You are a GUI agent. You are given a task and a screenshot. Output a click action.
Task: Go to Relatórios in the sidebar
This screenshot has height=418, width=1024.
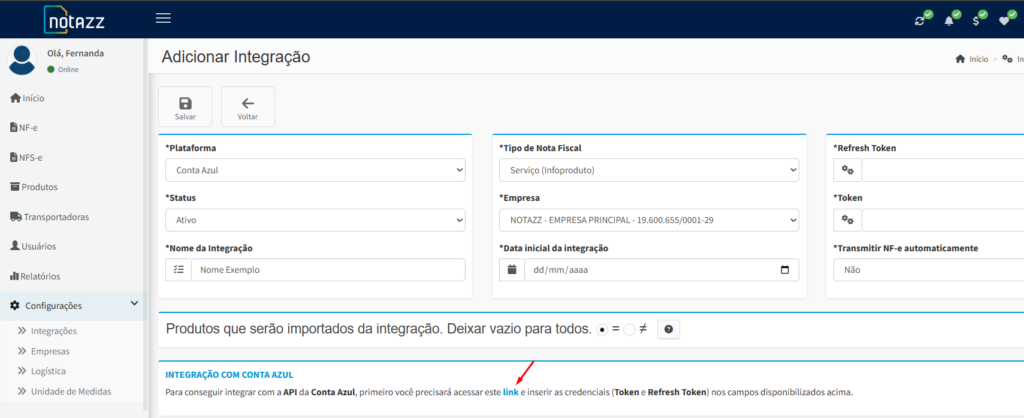tap(40, 276)
